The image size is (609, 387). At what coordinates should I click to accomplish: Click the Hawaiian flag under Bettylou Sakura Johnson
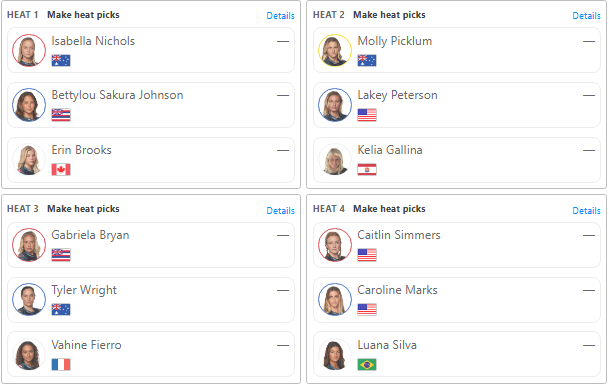click(61, 115)
